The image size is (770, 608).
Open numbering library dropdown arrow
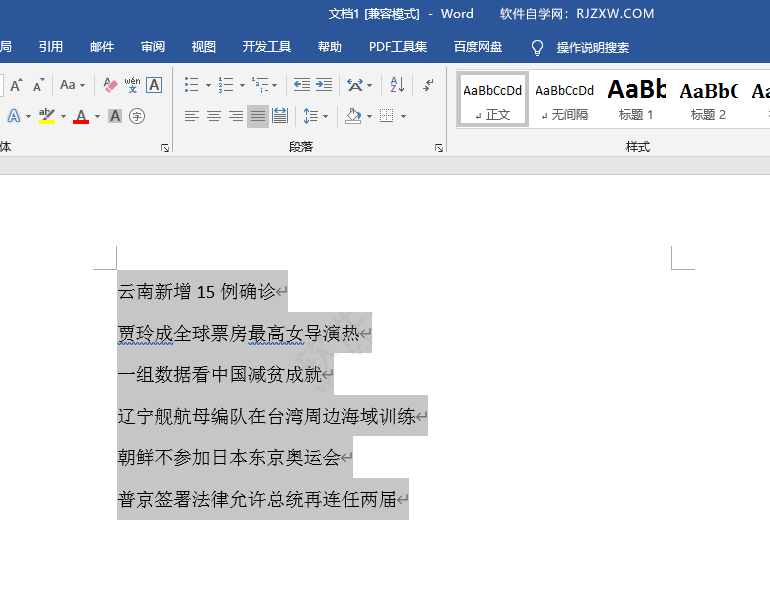tap(242, 85)
